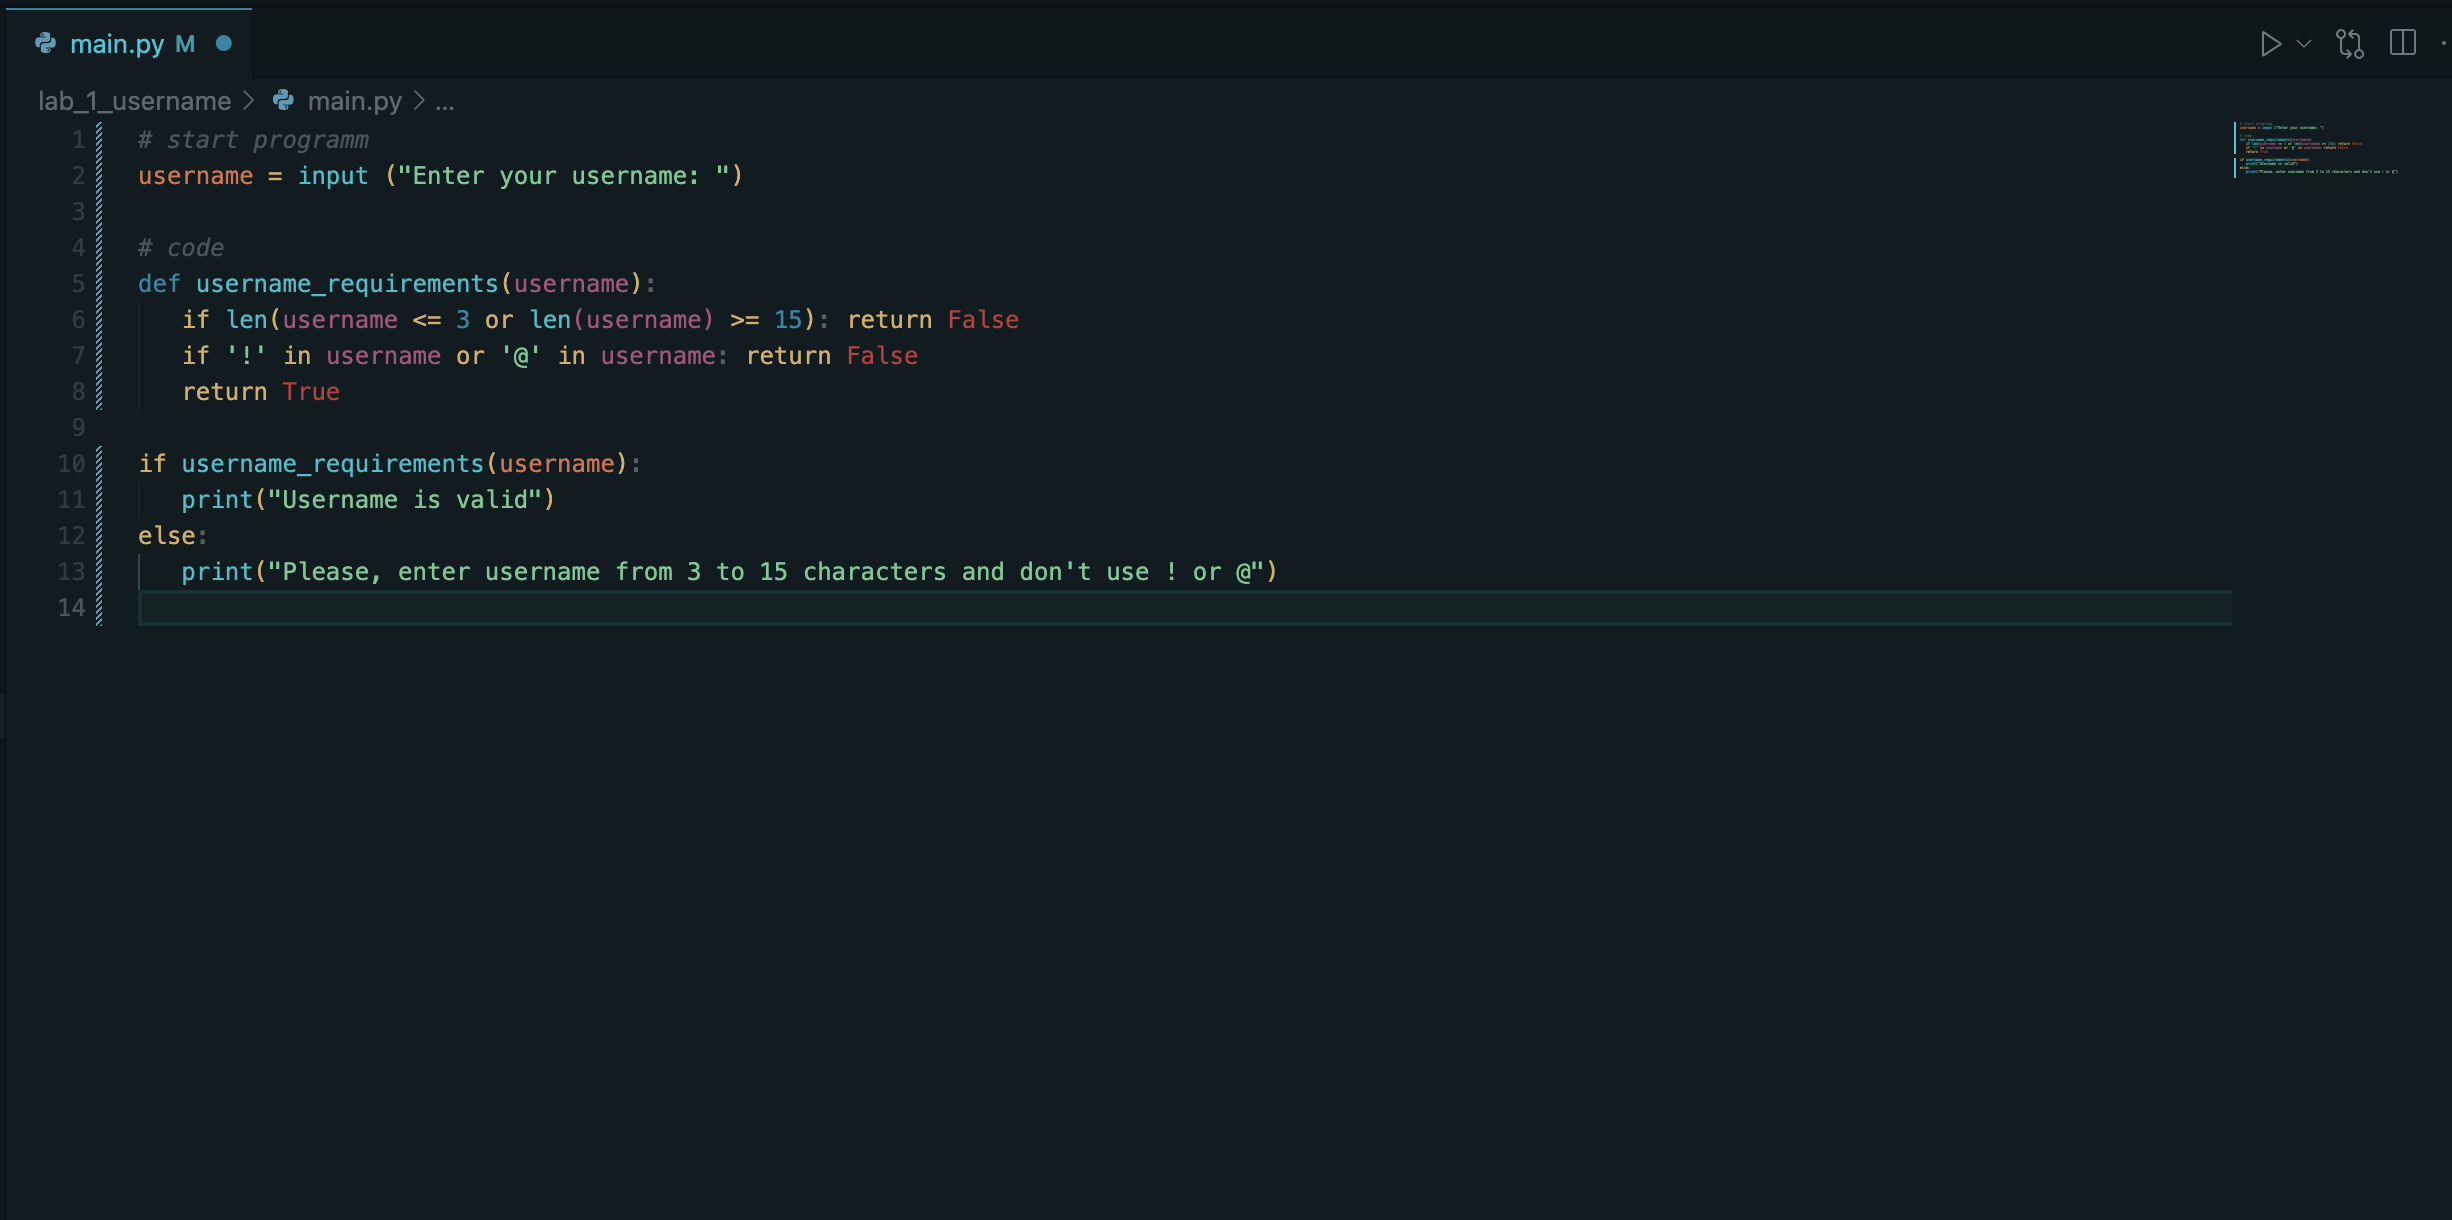
Task: Click the modified M indicator on tab
Action: [x=185, y=44]
